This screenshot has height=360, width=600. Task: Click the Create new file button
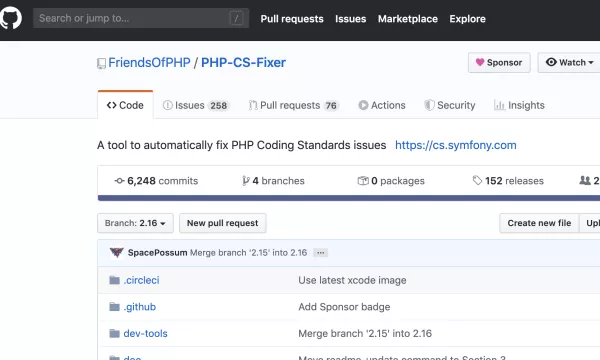[x=539, y=223]
